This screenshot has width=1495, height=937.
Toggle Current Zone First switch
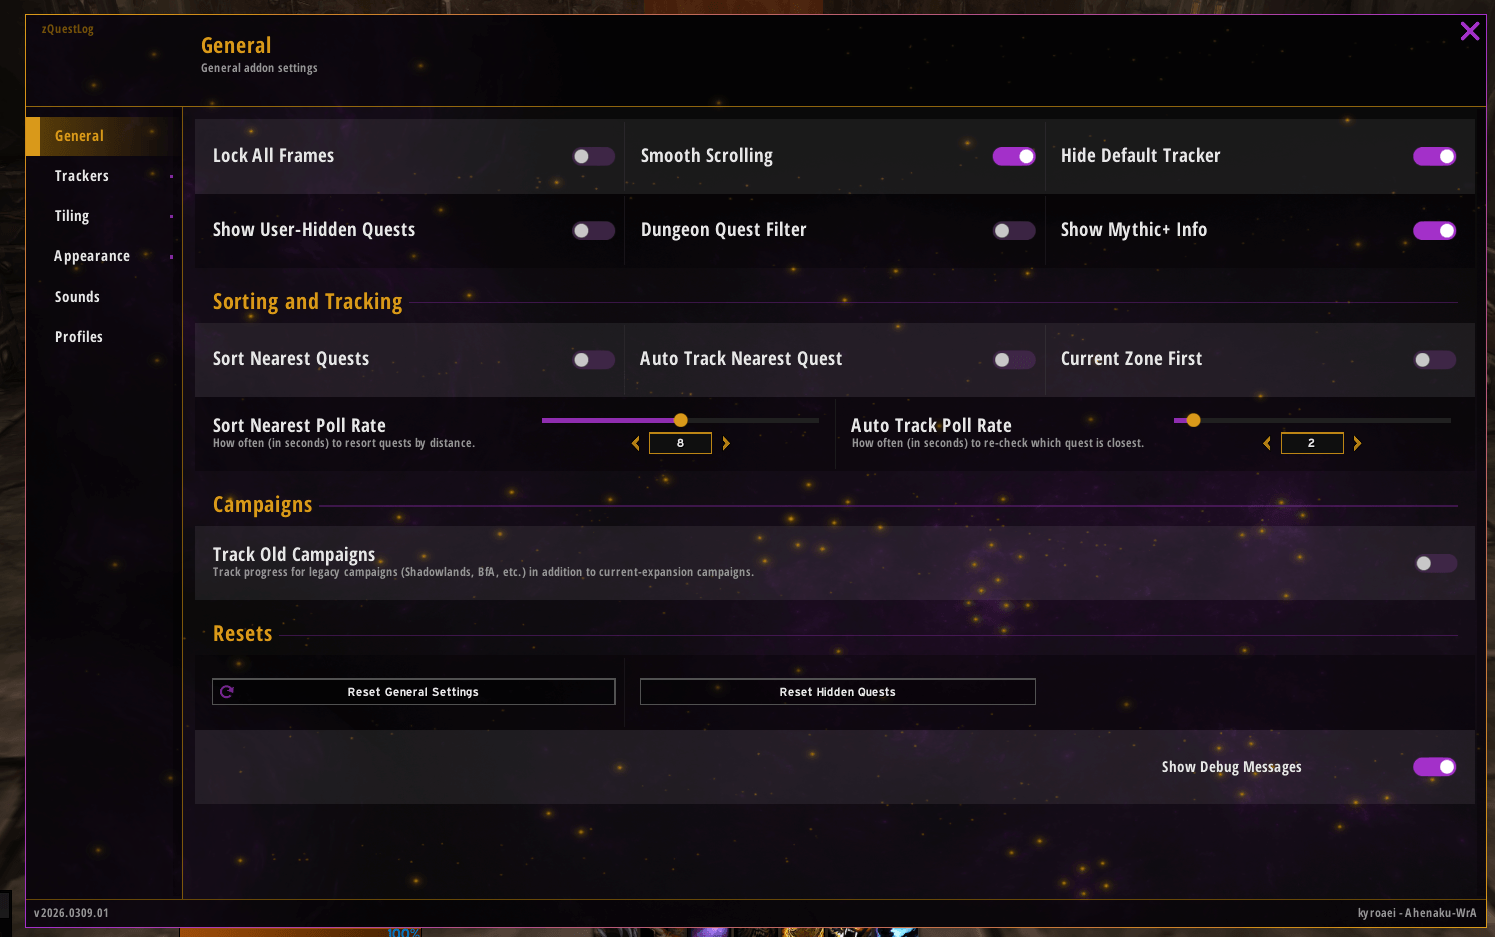point(1434,359)
